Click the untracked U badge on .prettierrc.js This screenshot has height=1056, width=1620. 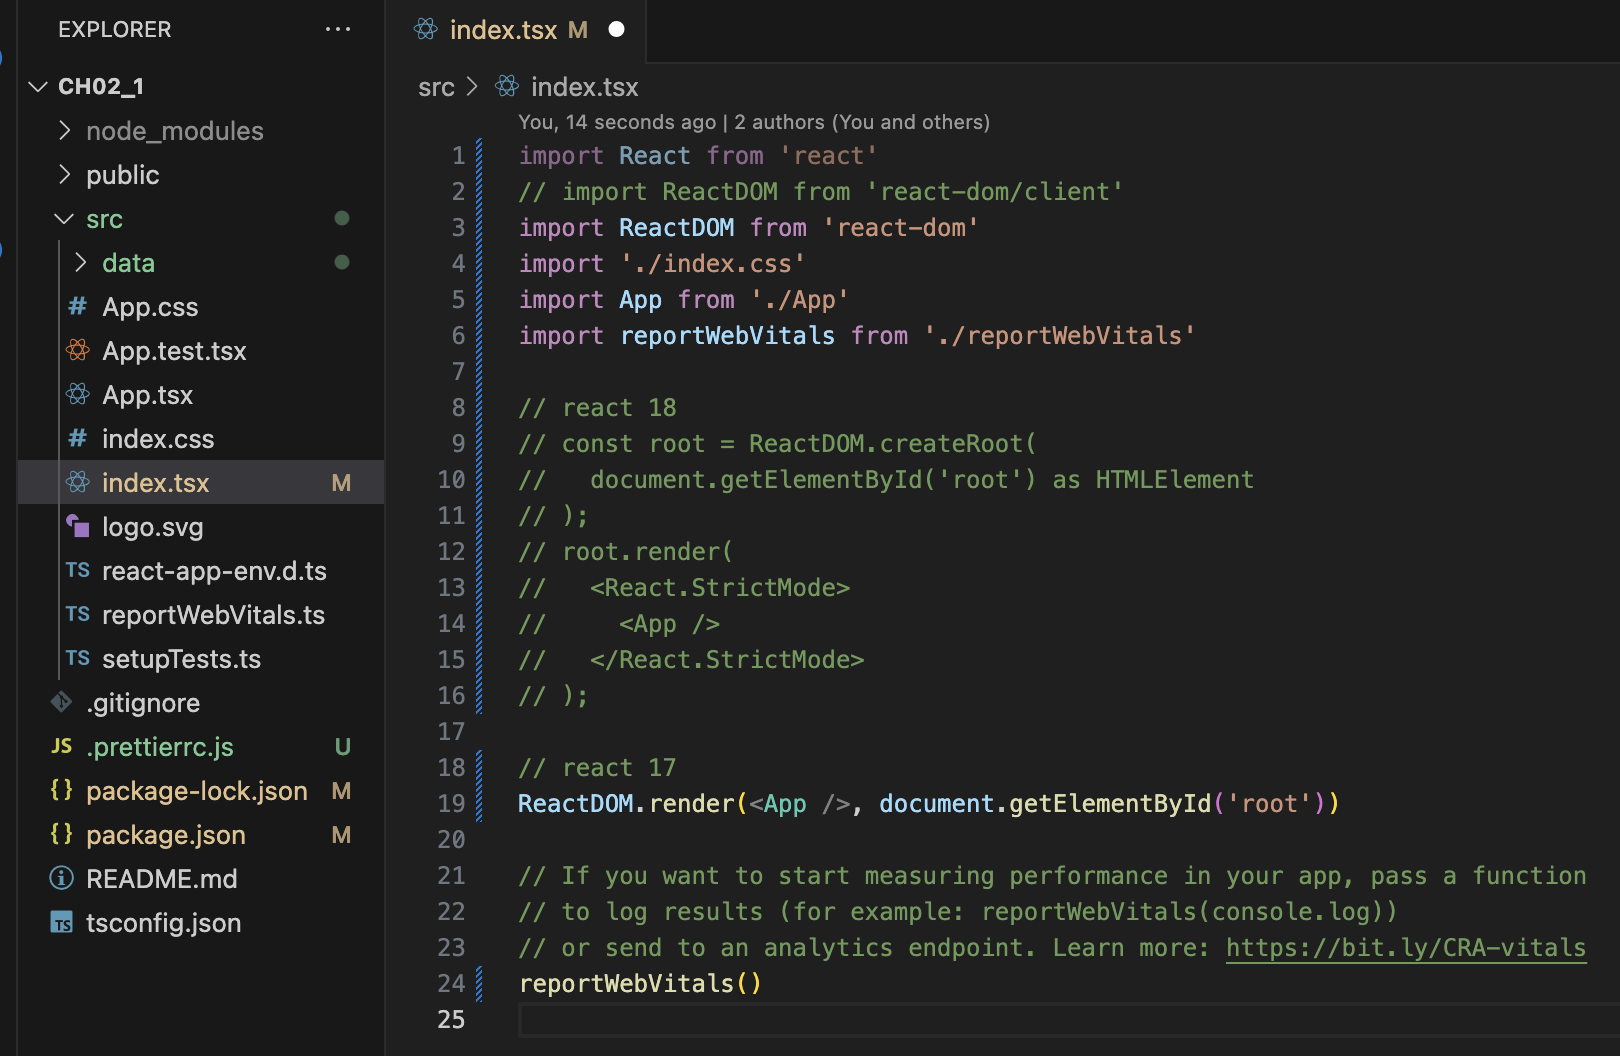point(342,747)
